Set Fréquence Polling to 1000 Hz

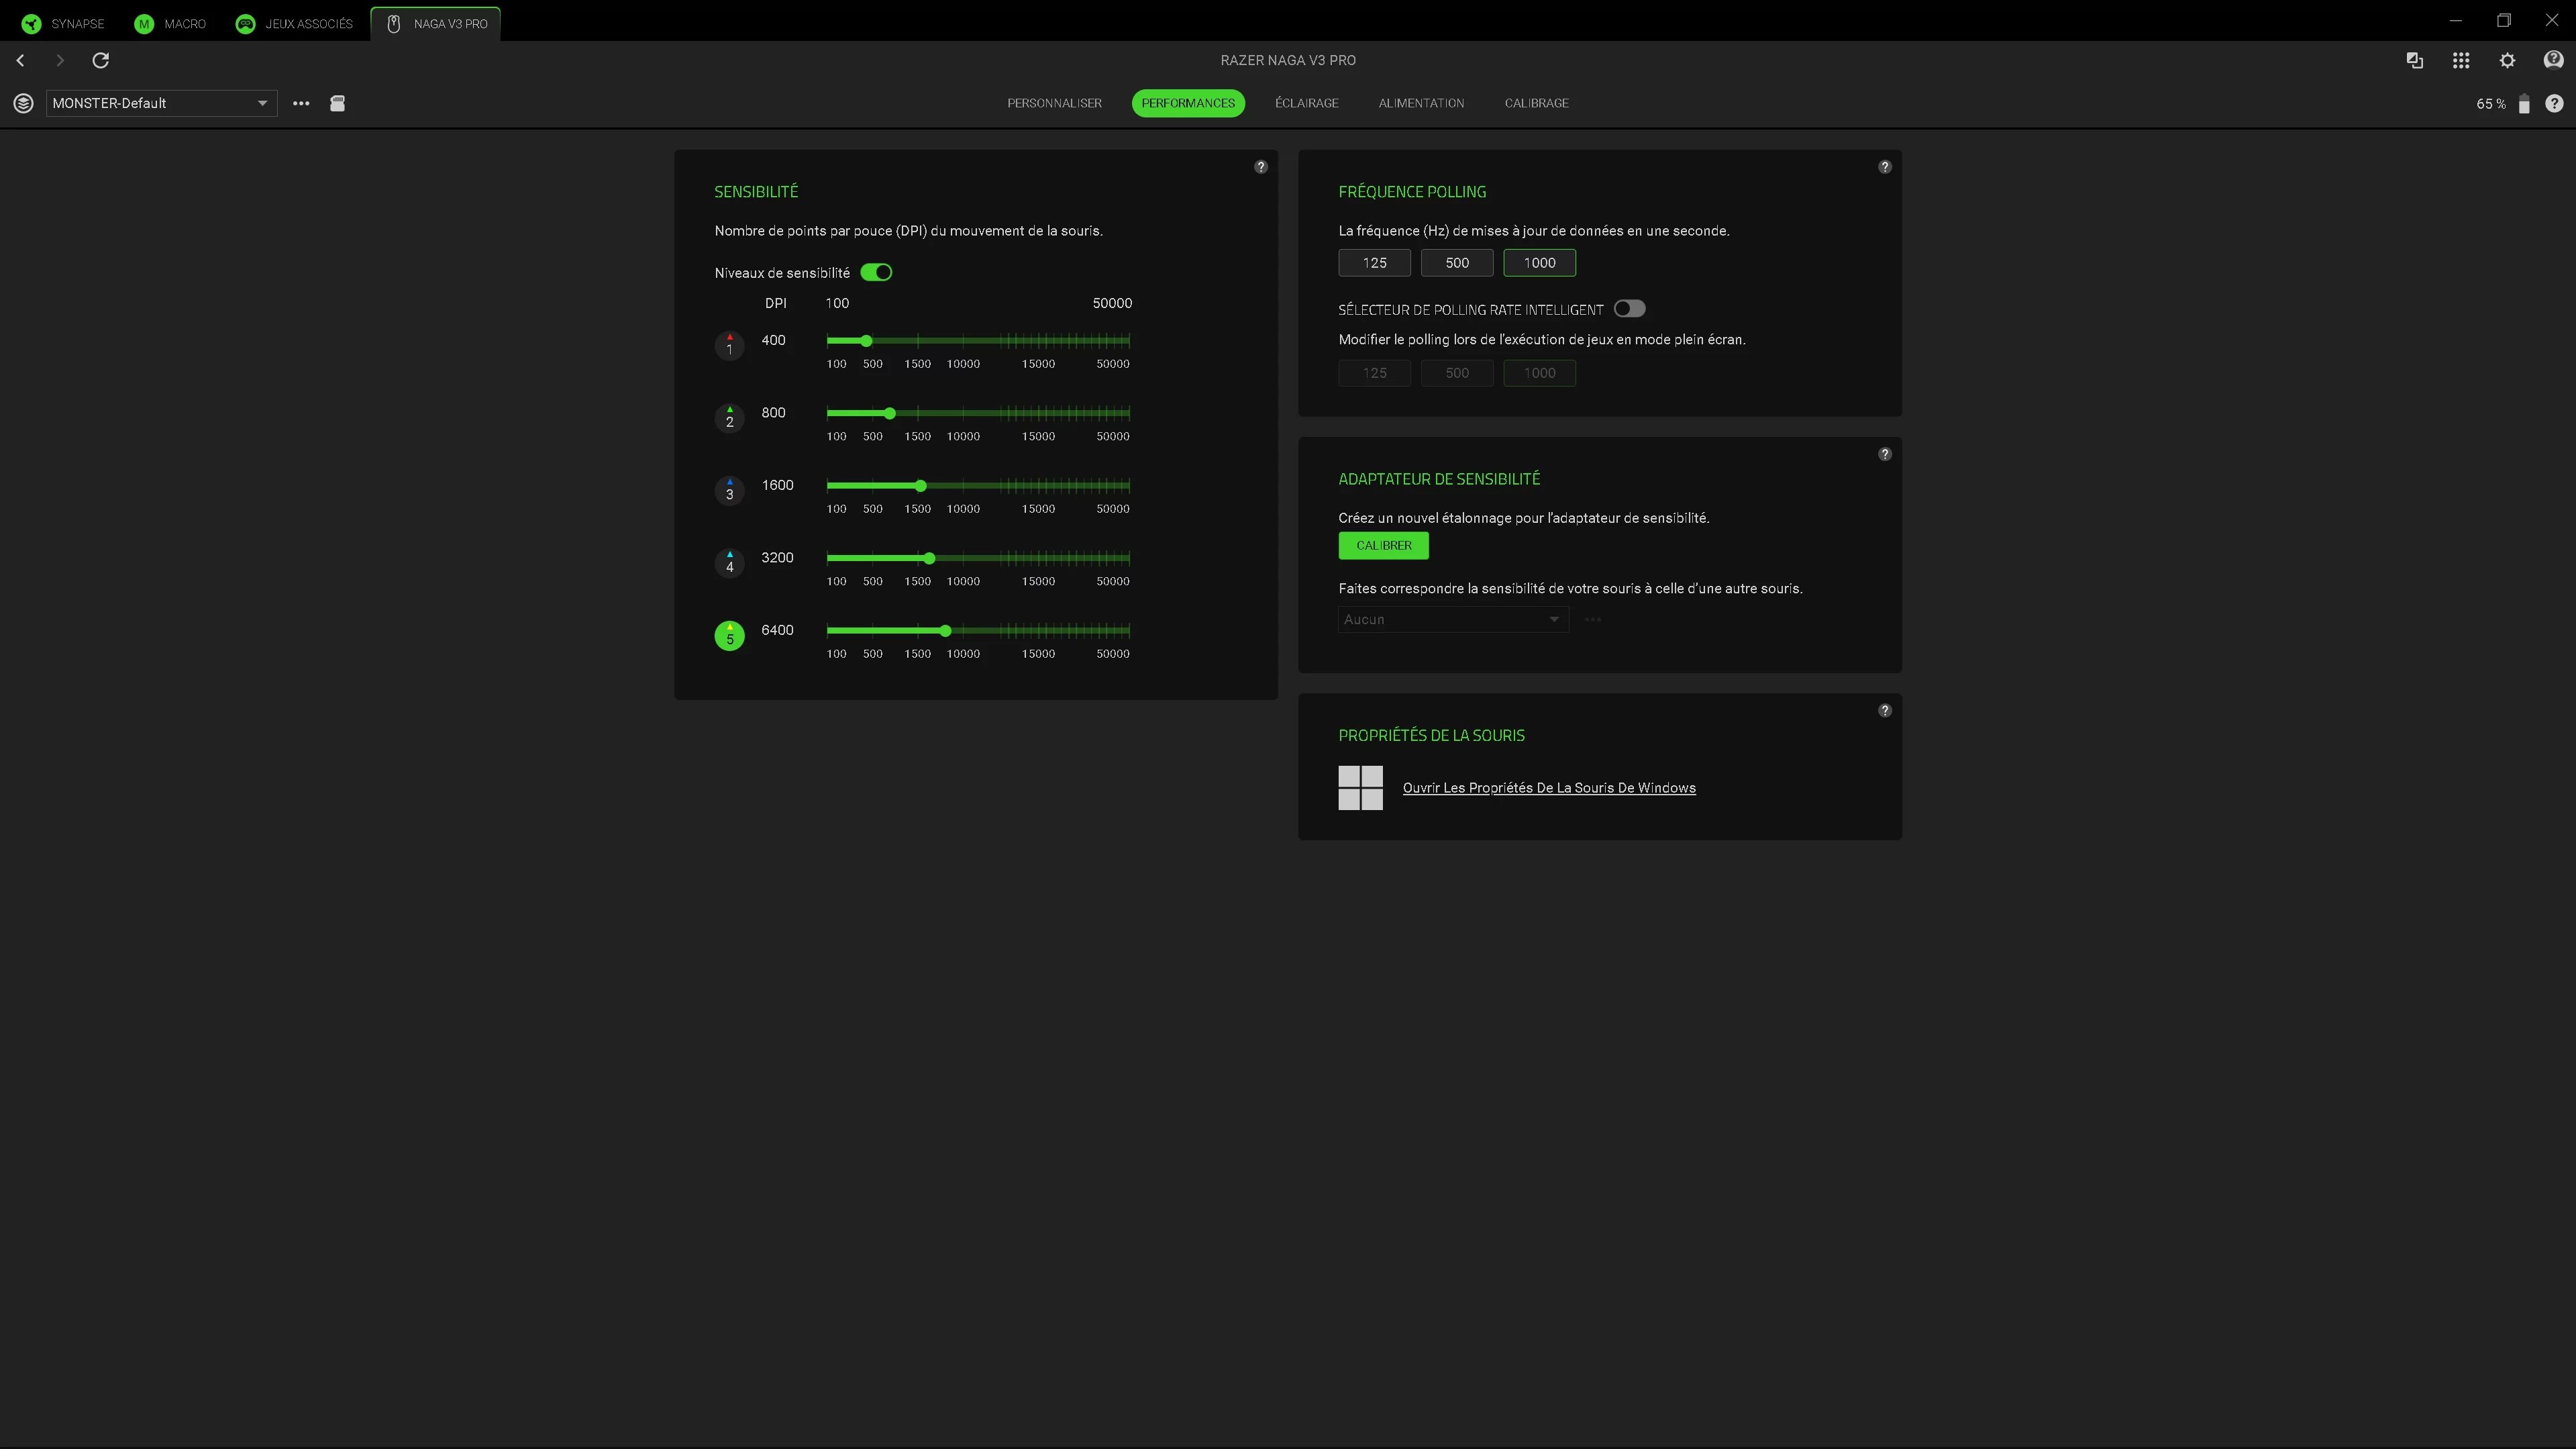pyautogui.click(x=1540, y=263)
